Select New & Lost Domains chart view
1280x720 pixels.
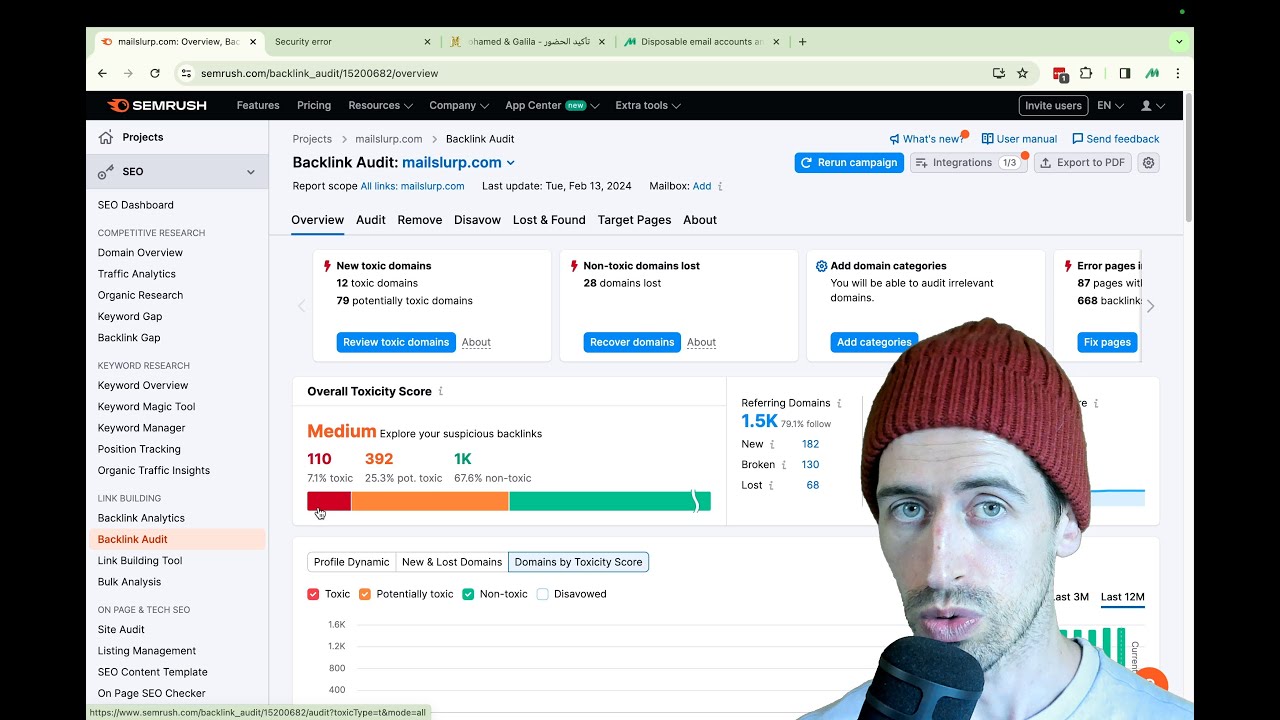452,562
